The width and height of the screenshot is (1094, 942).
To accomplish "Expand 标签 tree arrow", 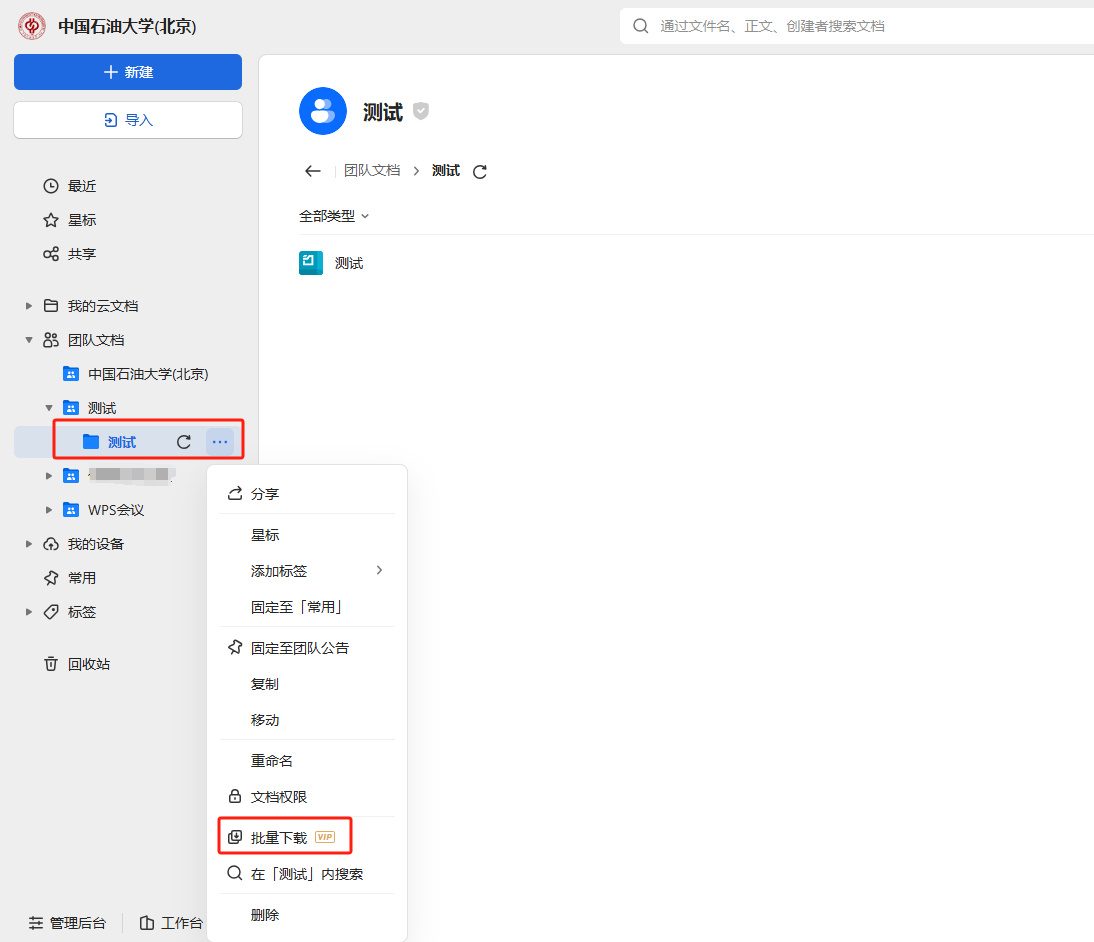I will tap(29, 612).
